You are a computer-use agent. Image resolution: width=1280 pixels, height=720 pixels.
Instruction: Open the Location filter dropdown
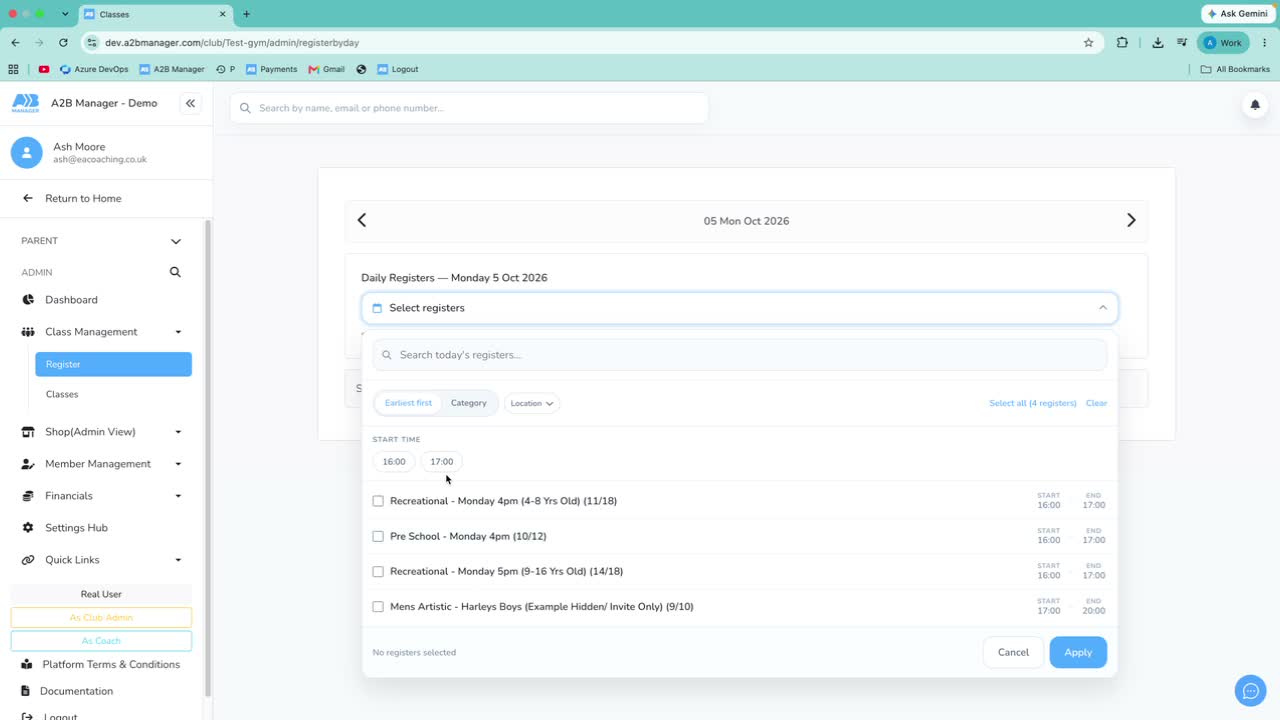(532, 403)
